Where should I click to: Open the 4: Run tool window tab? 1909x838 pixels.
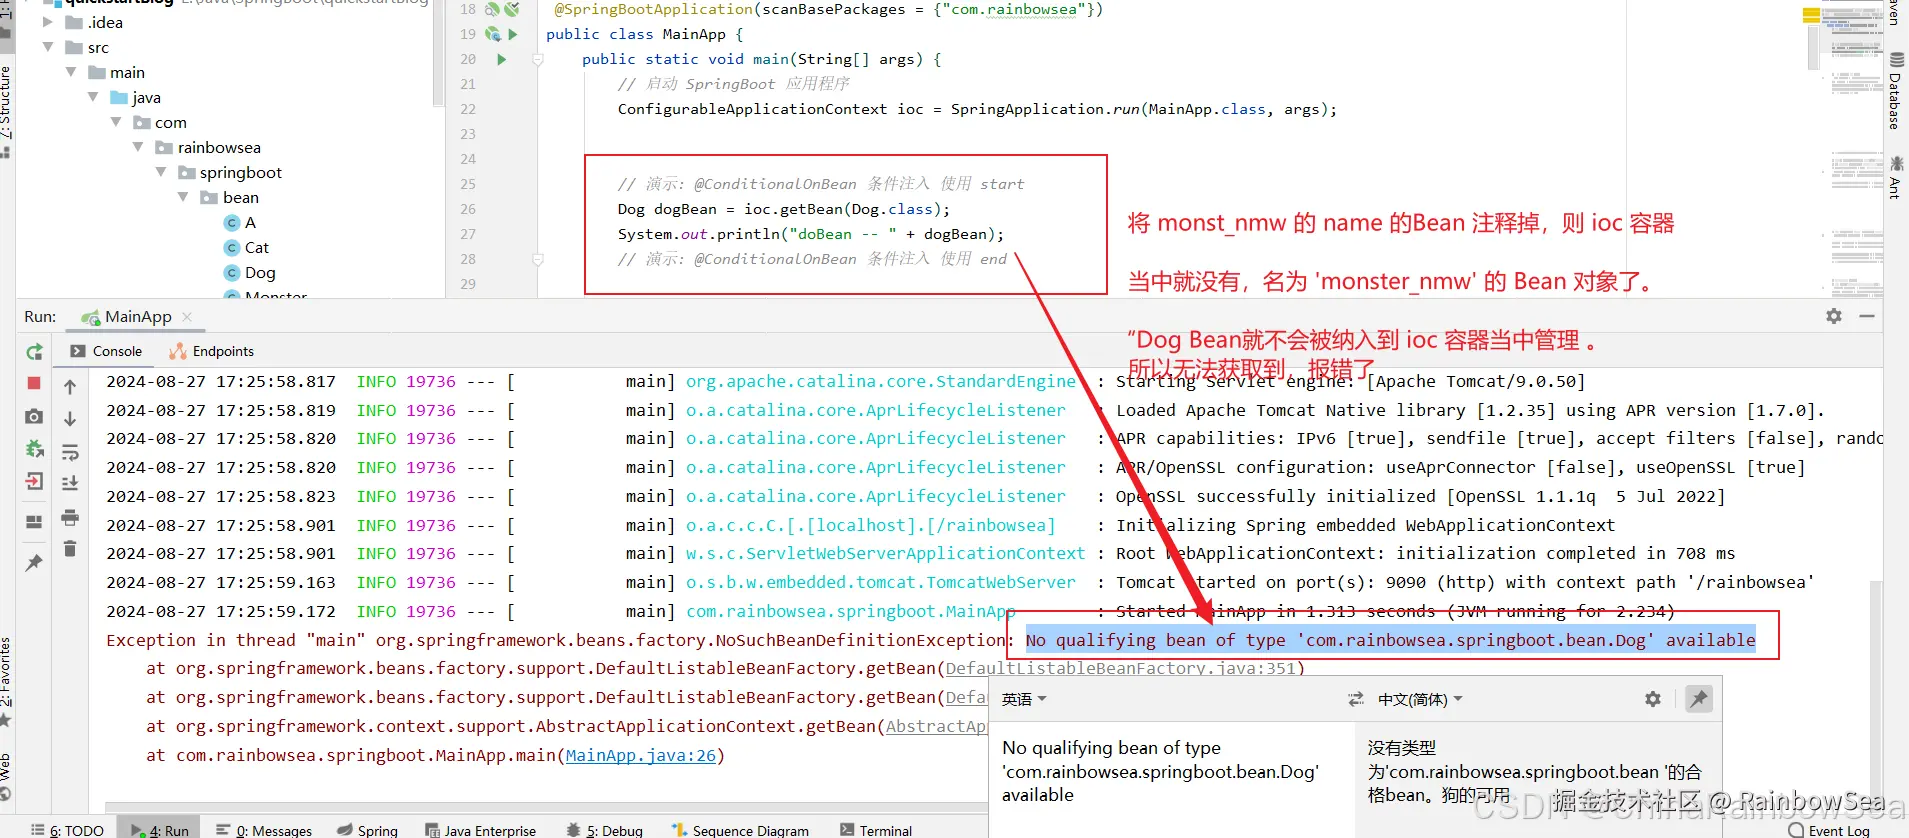point(159,830)
